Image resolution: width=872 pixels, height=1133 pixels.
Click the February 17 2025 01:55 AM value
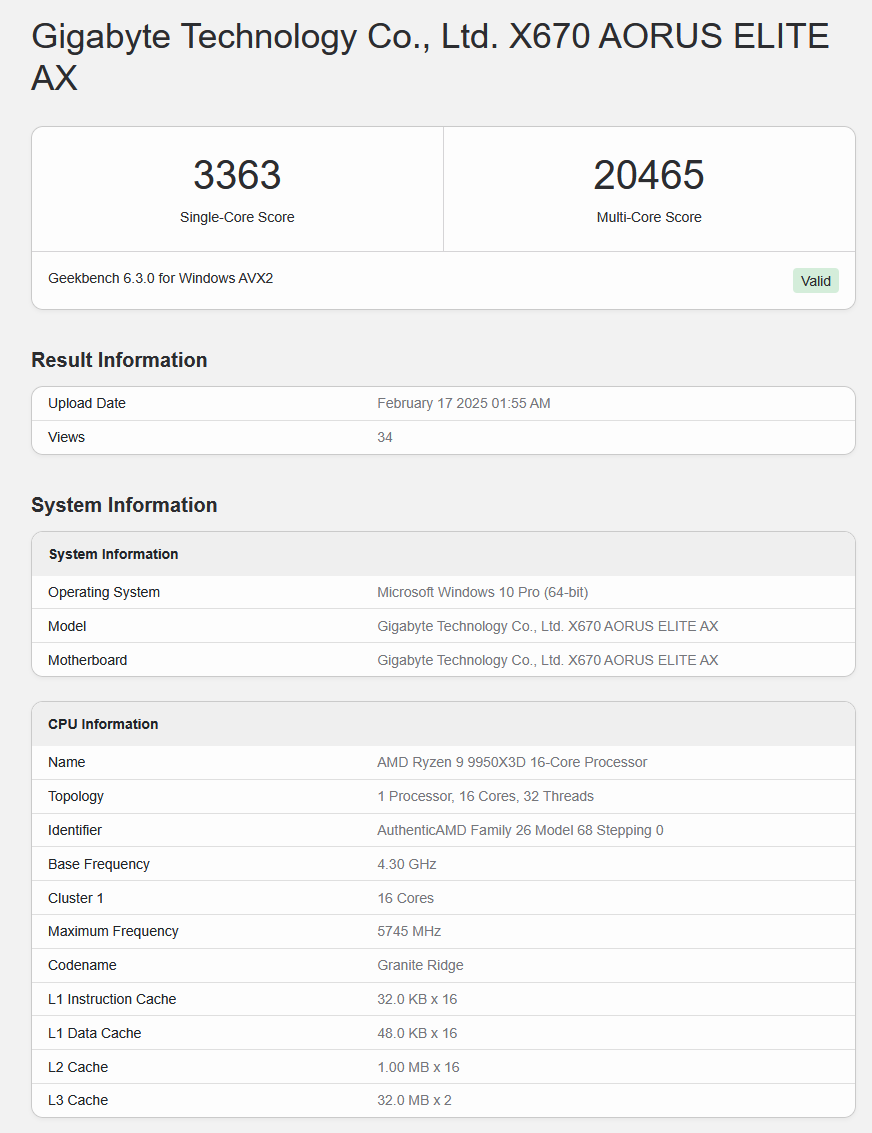point(464,403)
